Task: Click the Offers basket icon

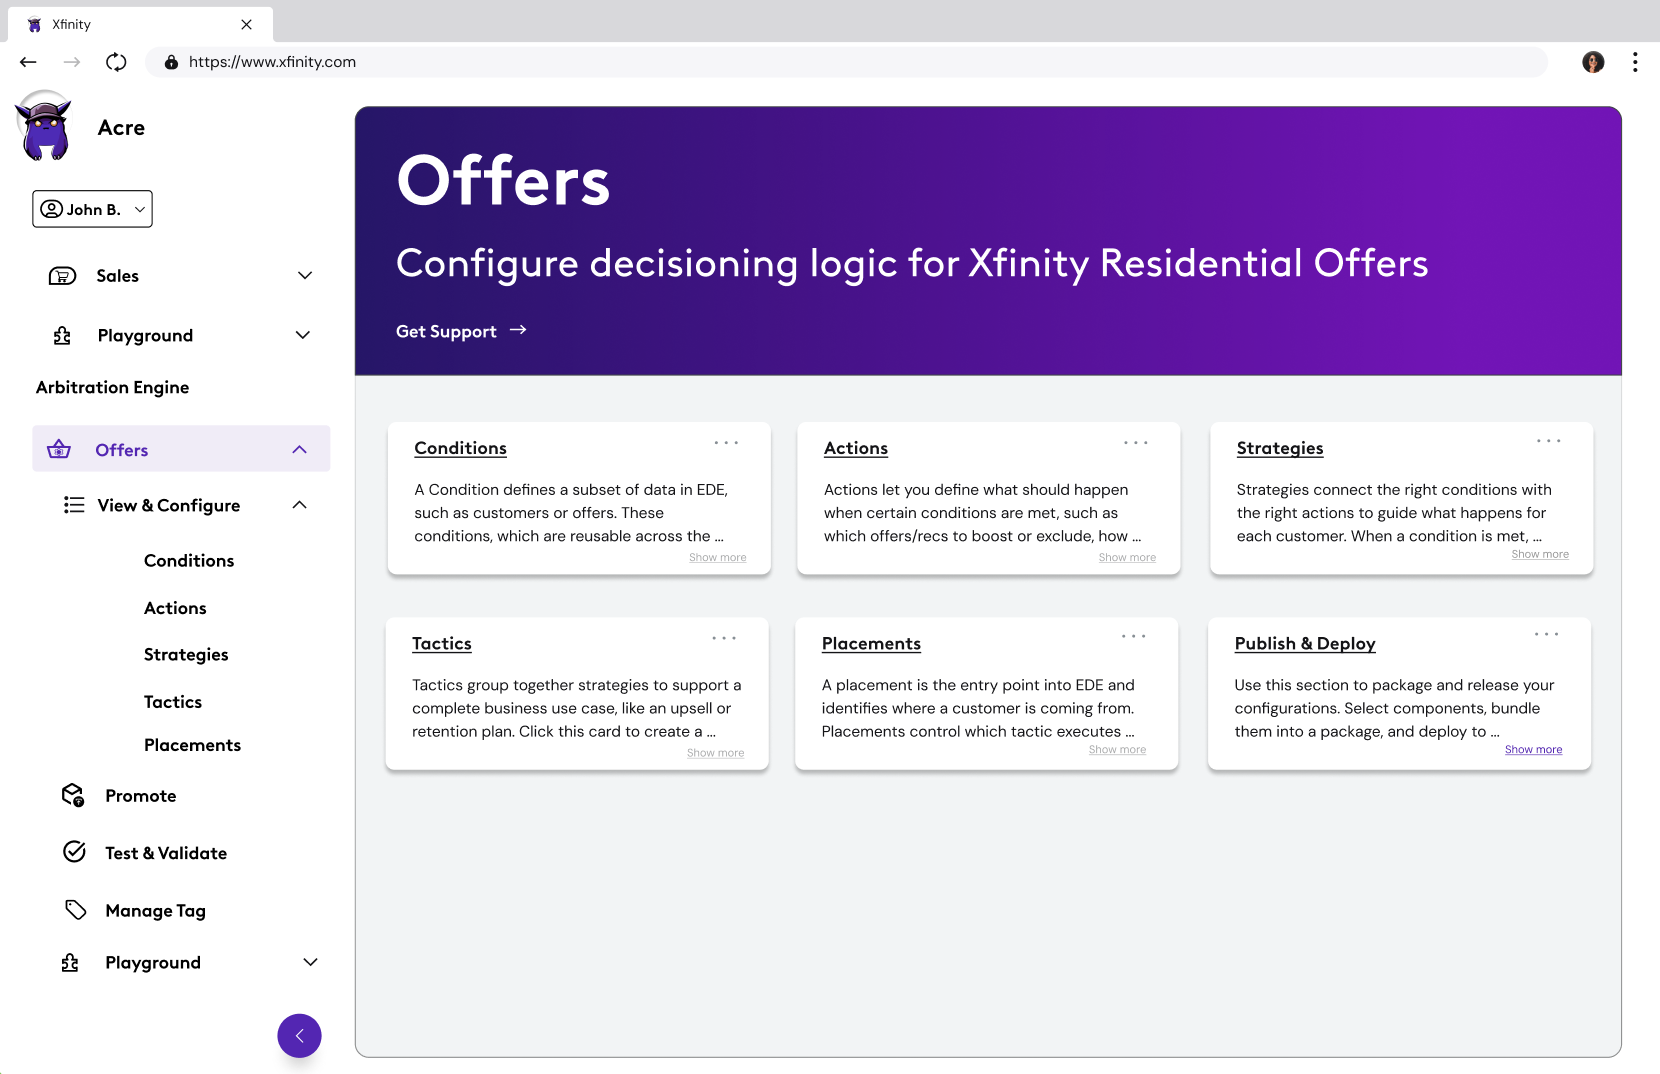Action: 59,449
